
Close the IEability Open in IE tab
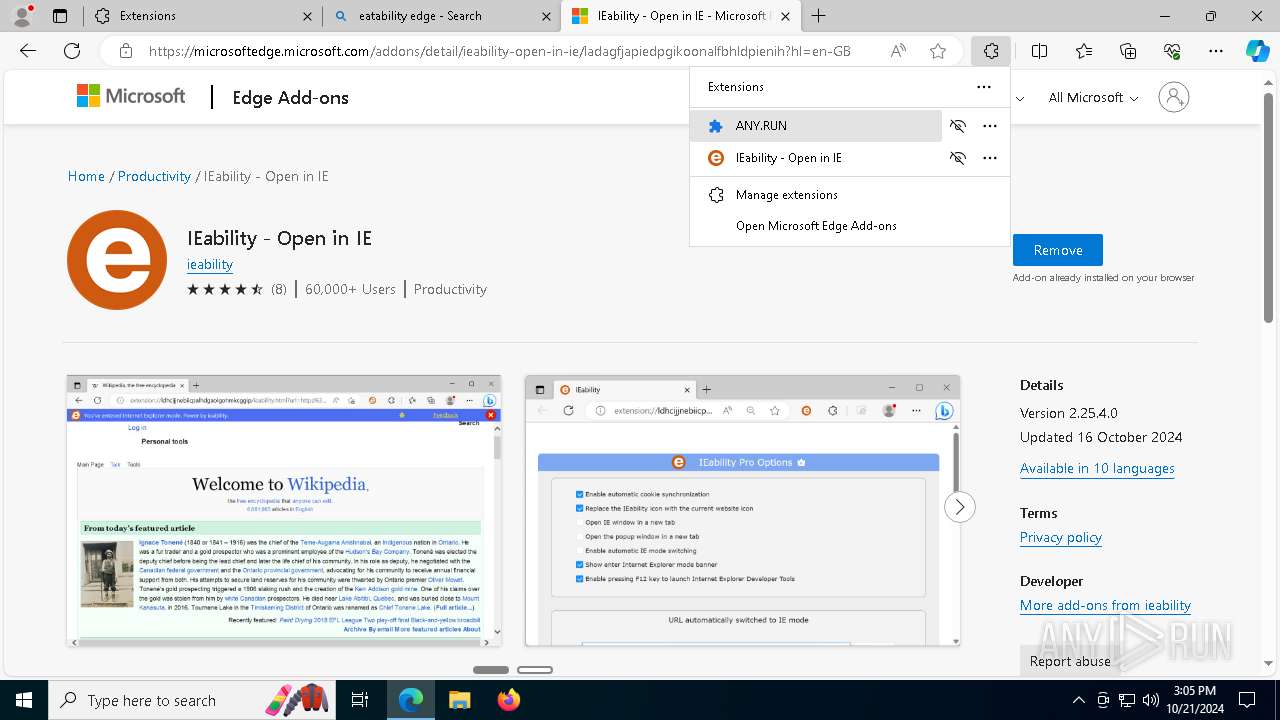coord(785,16)
